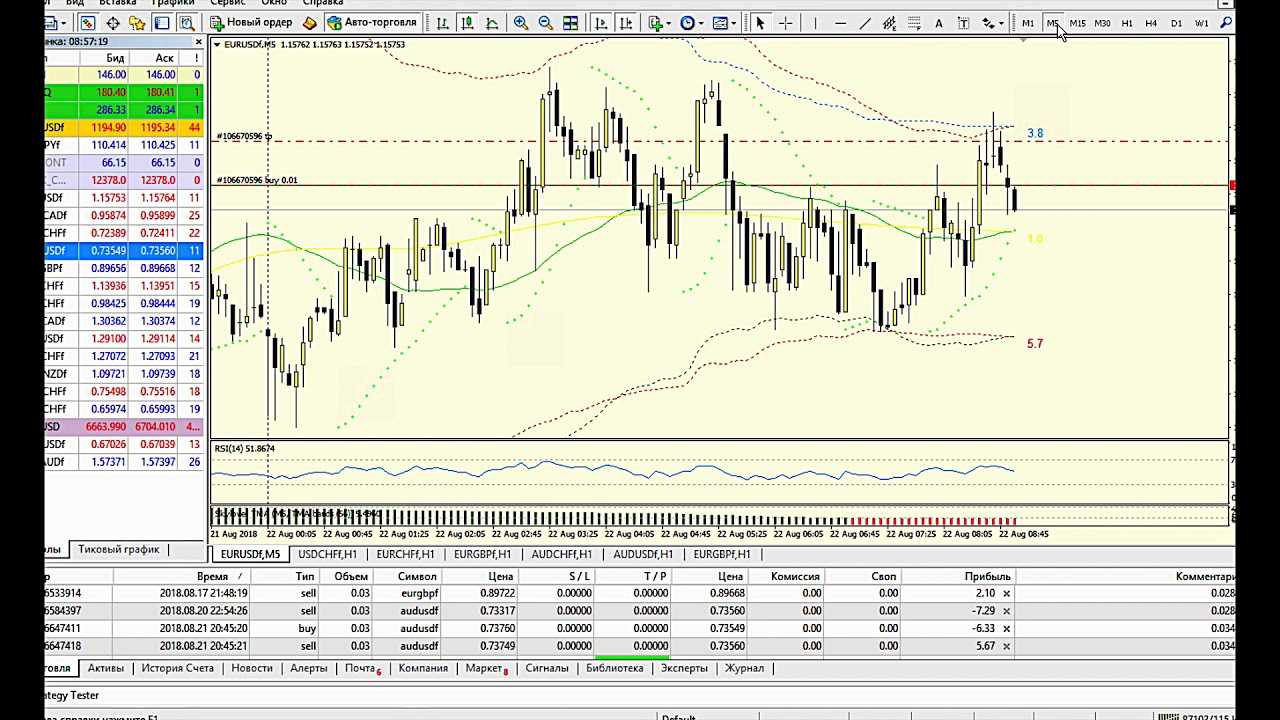Open the chart templates dropdown

[725, 23]
